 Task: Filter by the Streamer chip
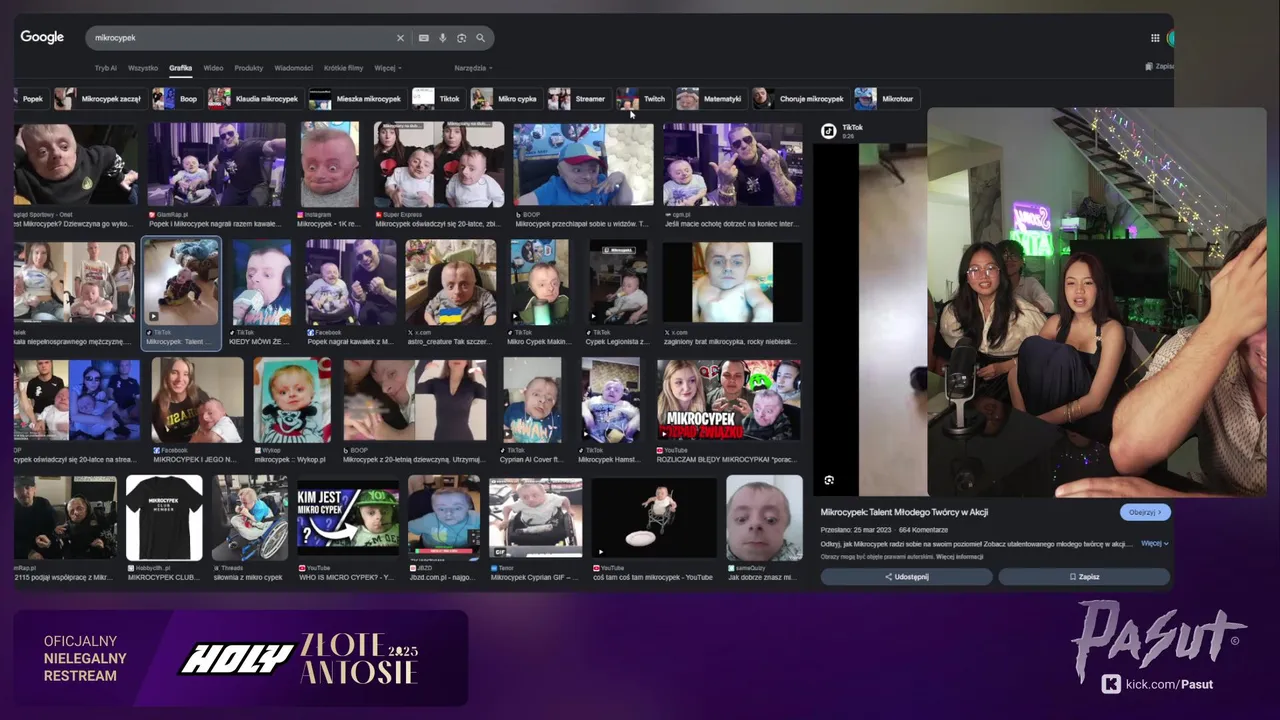coord(578,99)
